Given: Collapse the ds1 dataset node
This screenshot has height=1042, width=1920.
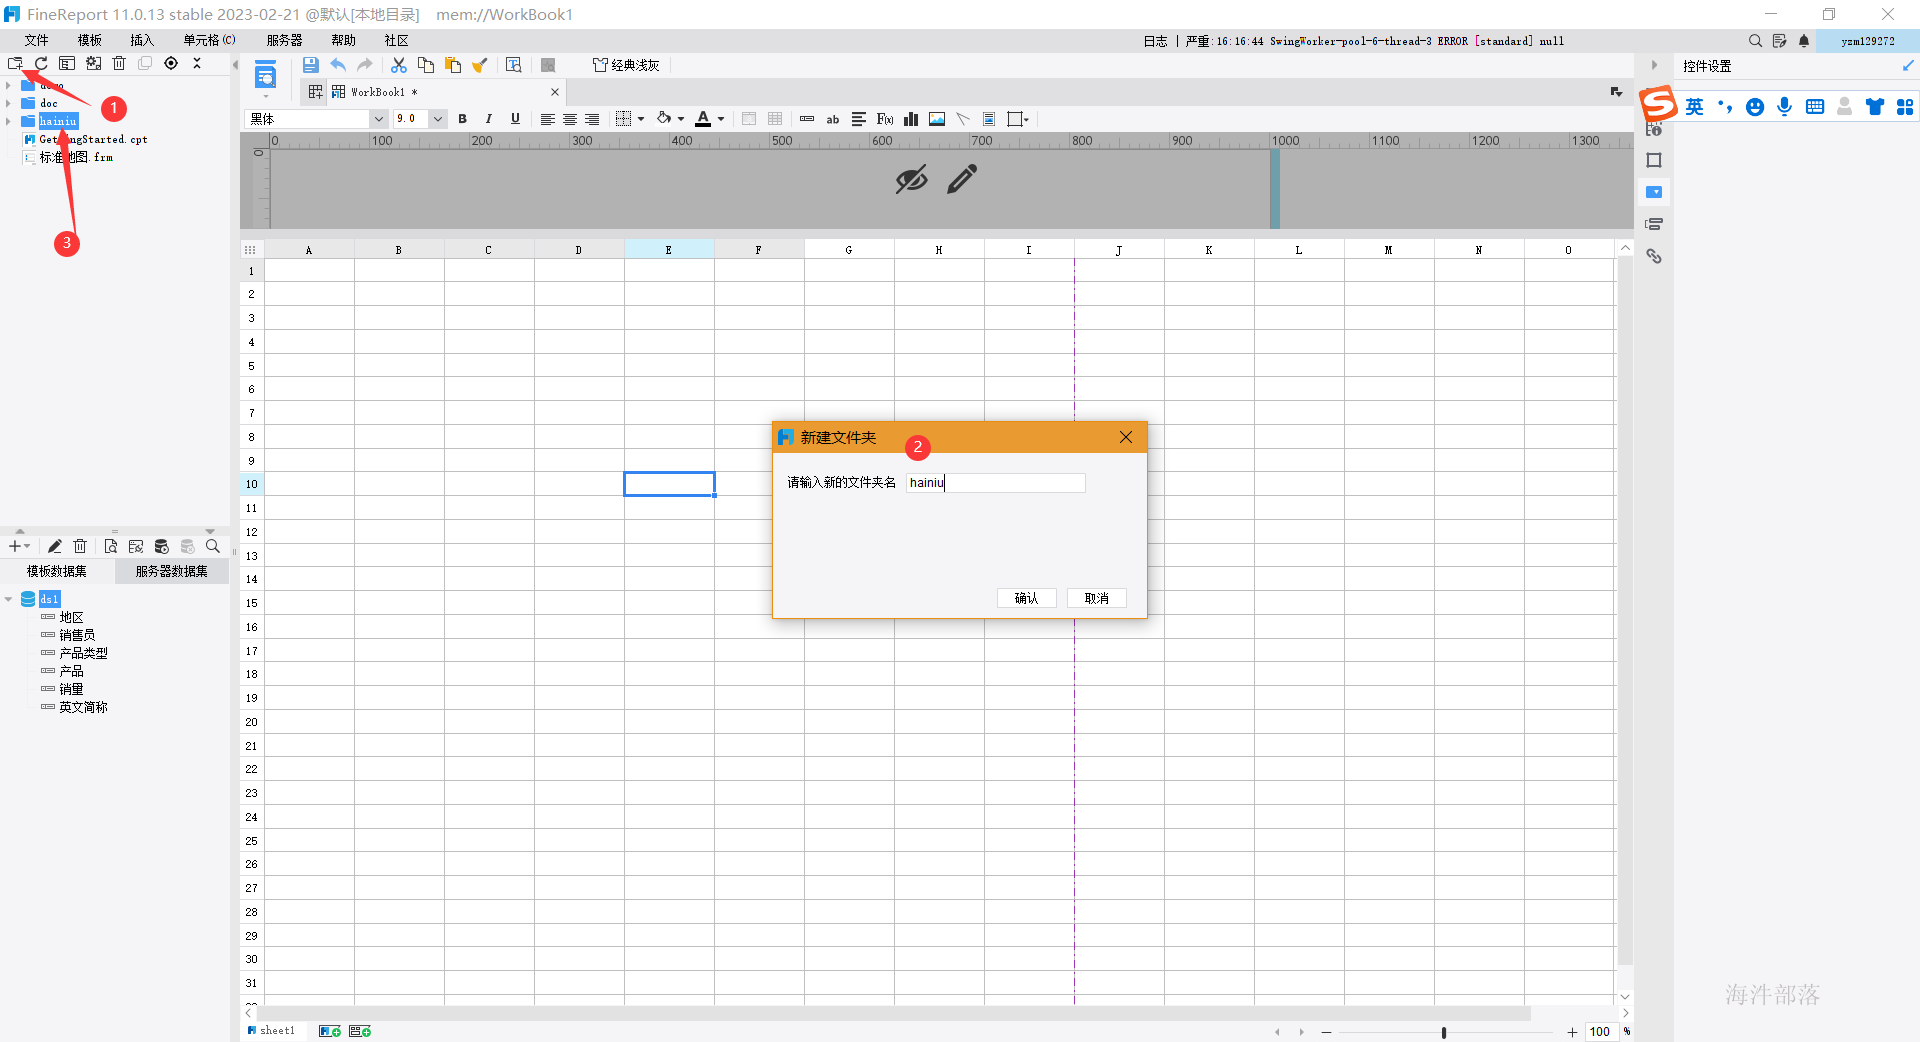Looking at the screenshot, I should tap(8, 599).
